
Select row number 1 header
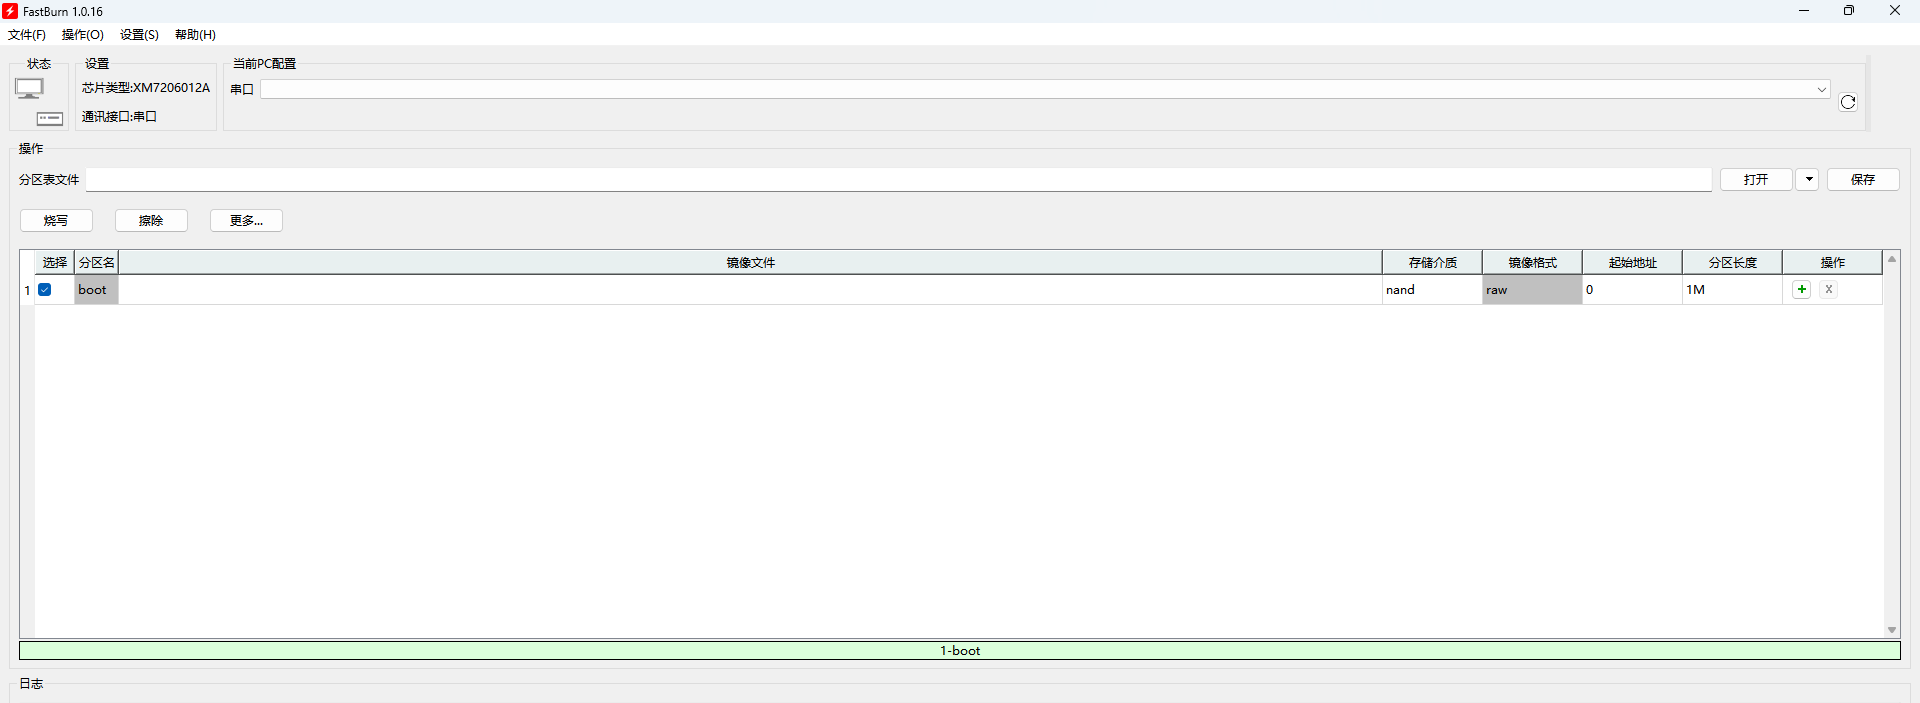(27, 290)
